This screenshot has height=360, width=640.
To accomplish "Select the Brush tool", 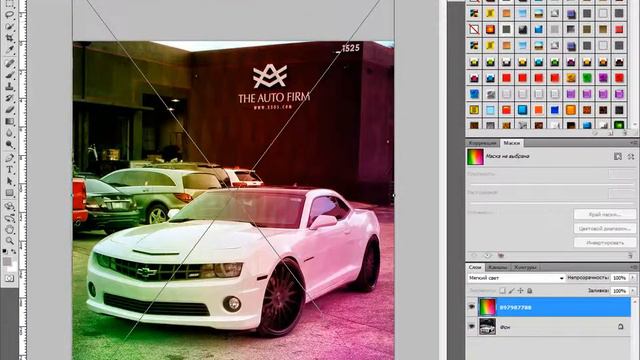I will [x=9, y=75].
